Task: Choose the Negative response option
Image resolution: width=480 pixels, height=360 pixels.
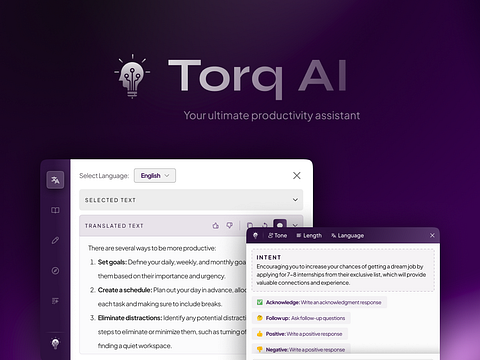Action: tap(301, 349)
